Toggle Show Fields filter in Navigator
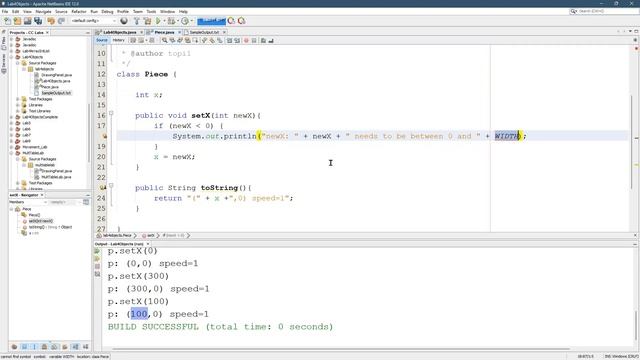 (24, 347)
